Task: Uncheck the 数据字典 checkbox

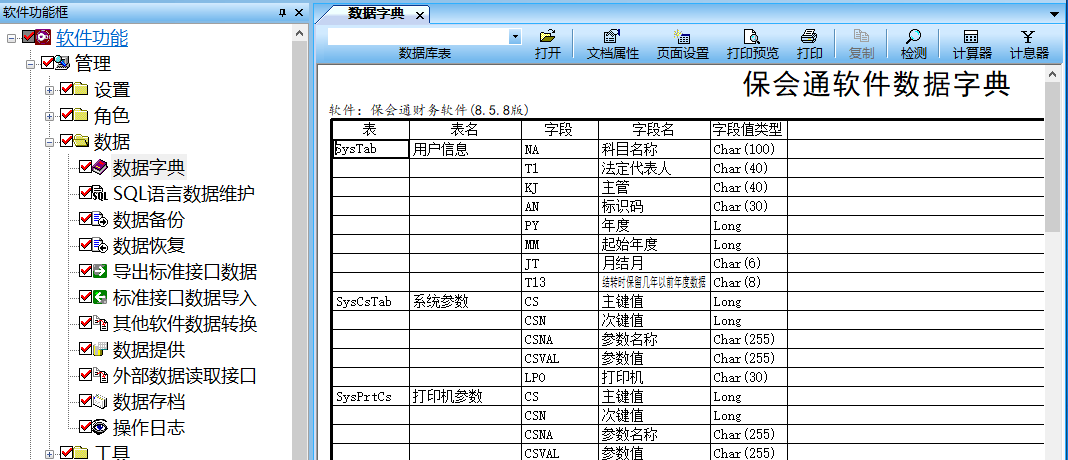Action: [x=86, y=166]
